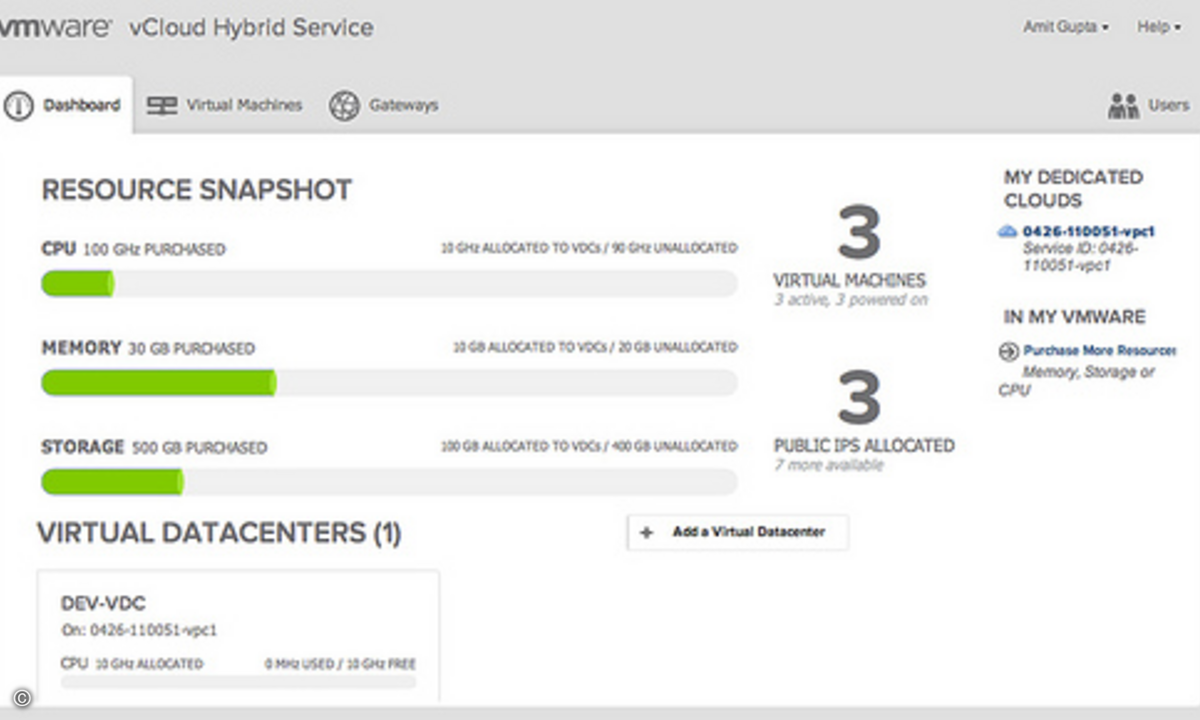This screenshot has height=720, width=1200.
Task: Open the Amit Gupta account dropdown
Action: (1066, 27)
